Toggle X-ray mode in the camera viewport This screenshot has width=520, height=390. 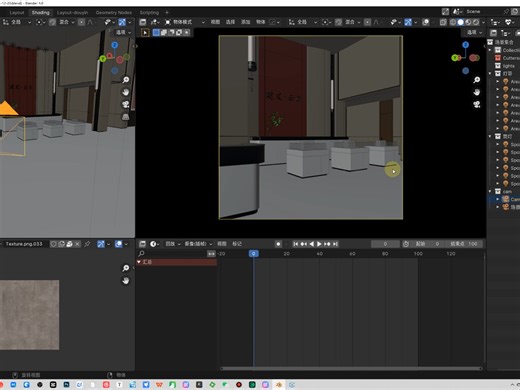(443, 22)
